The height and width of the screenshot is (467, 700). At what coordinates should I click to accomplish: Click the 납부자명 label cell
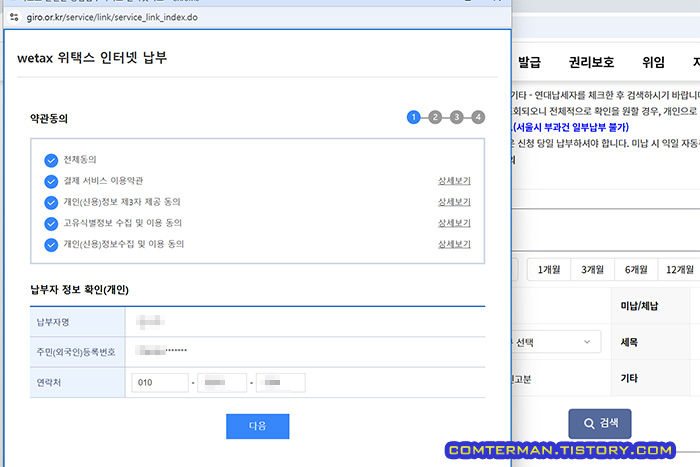point(78,322)
